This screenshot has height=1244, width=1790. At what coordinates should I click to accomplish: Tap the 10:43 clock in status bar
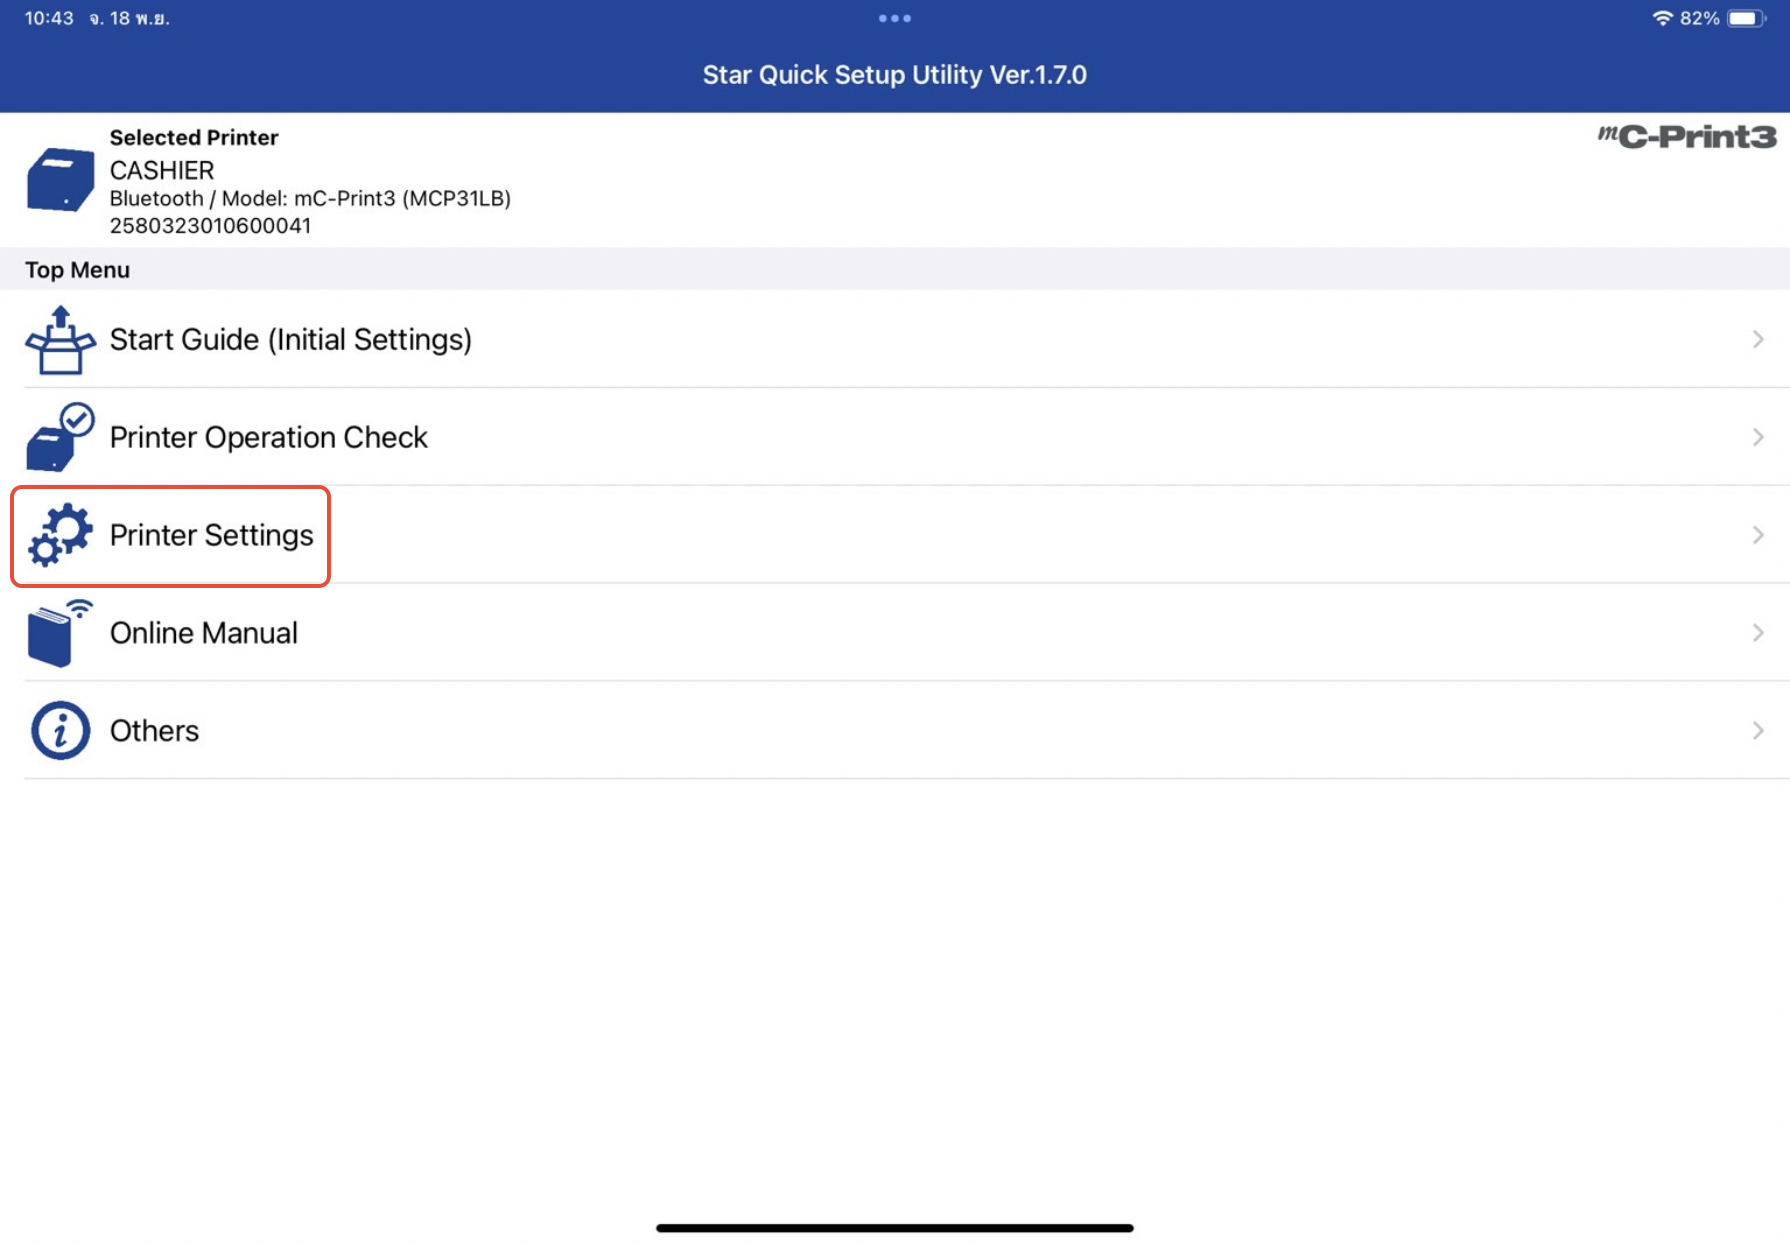[x=49, y=18]
